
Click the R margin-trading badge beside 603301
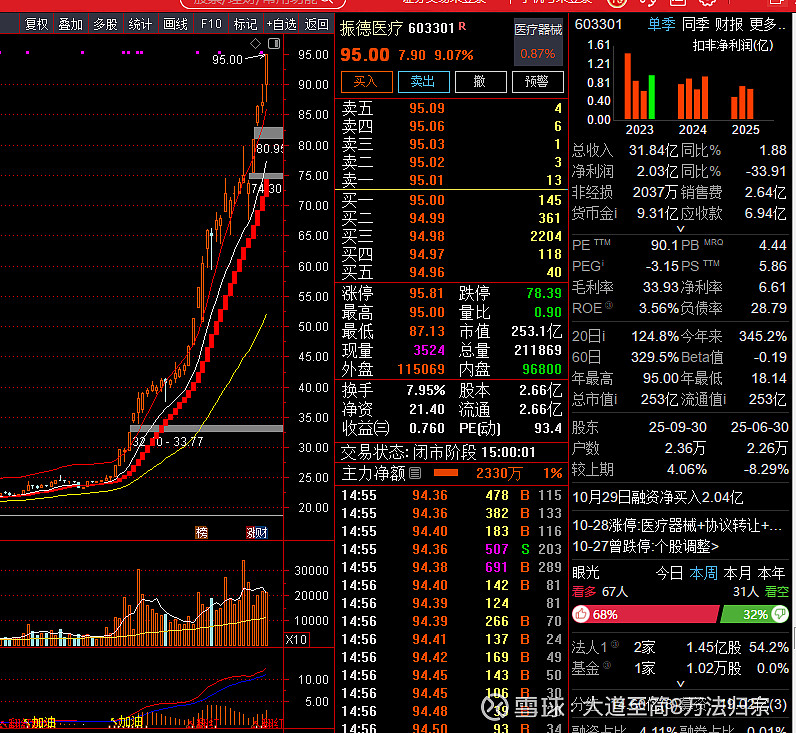[x=462, y=26]
